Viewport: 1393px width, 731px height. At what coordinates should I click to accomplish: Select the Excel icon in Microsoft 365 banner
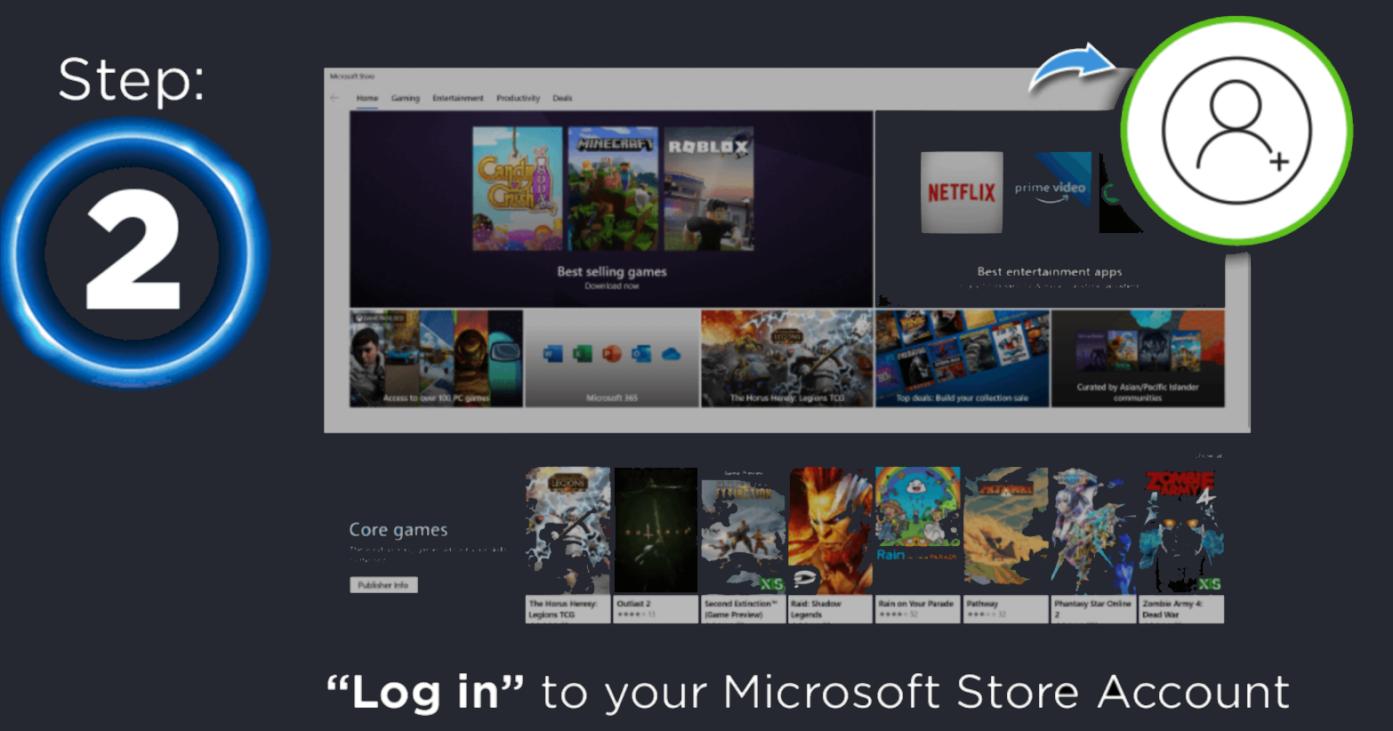(583, 354)
